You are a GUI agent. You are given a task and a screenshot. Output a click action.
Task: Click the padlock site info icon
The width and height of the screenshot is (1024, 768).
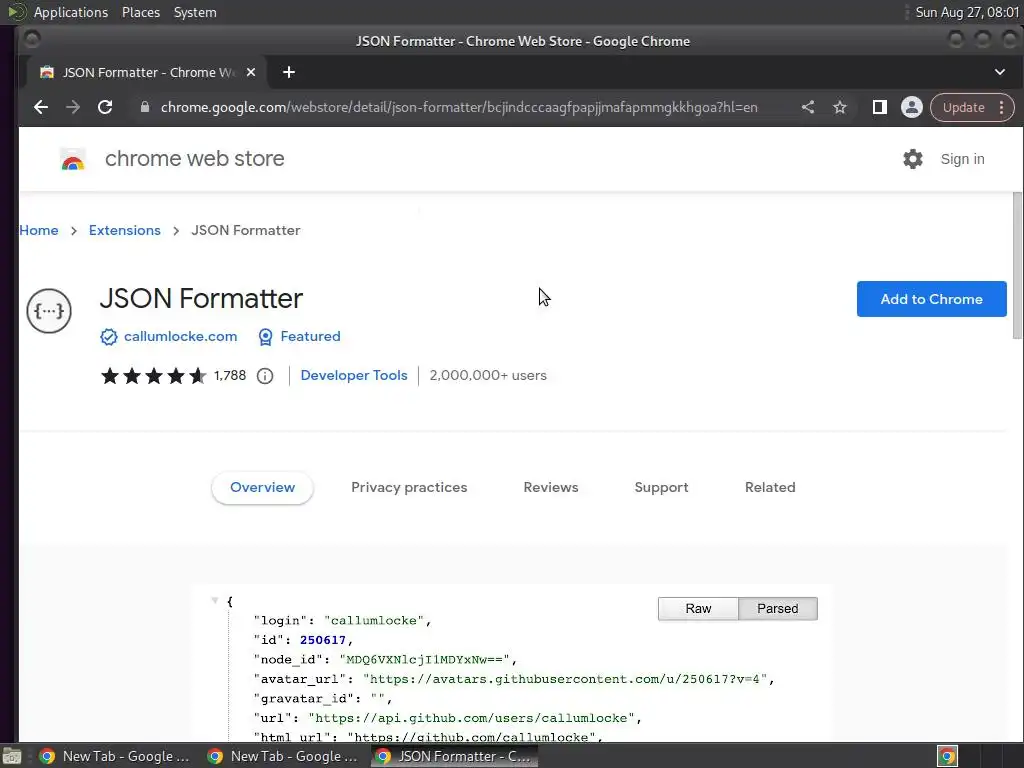coord(145,107)
